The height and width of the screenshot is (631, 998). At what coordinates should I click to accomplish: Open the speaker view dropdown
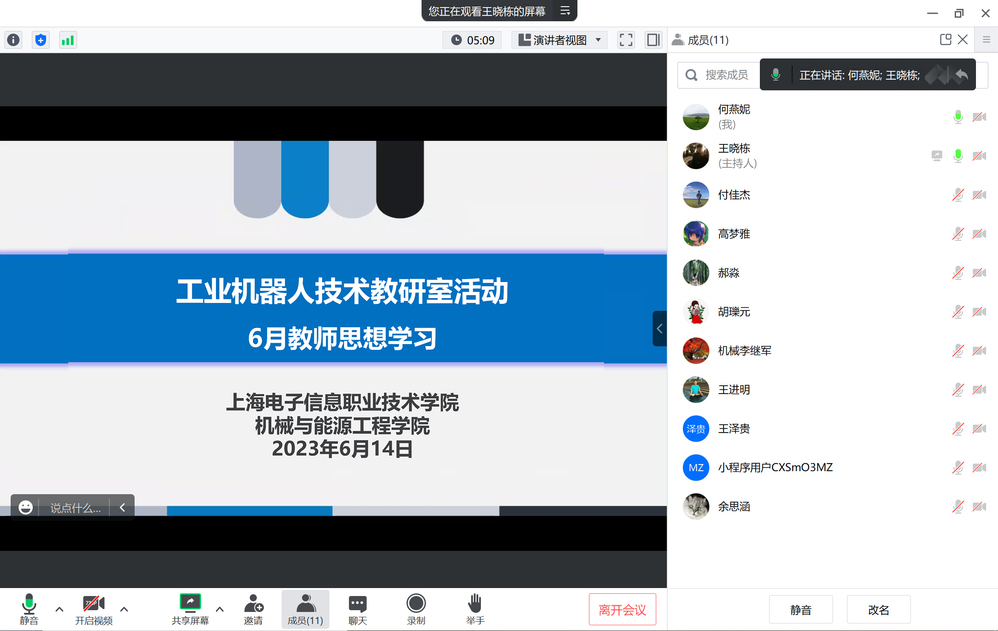560,40
